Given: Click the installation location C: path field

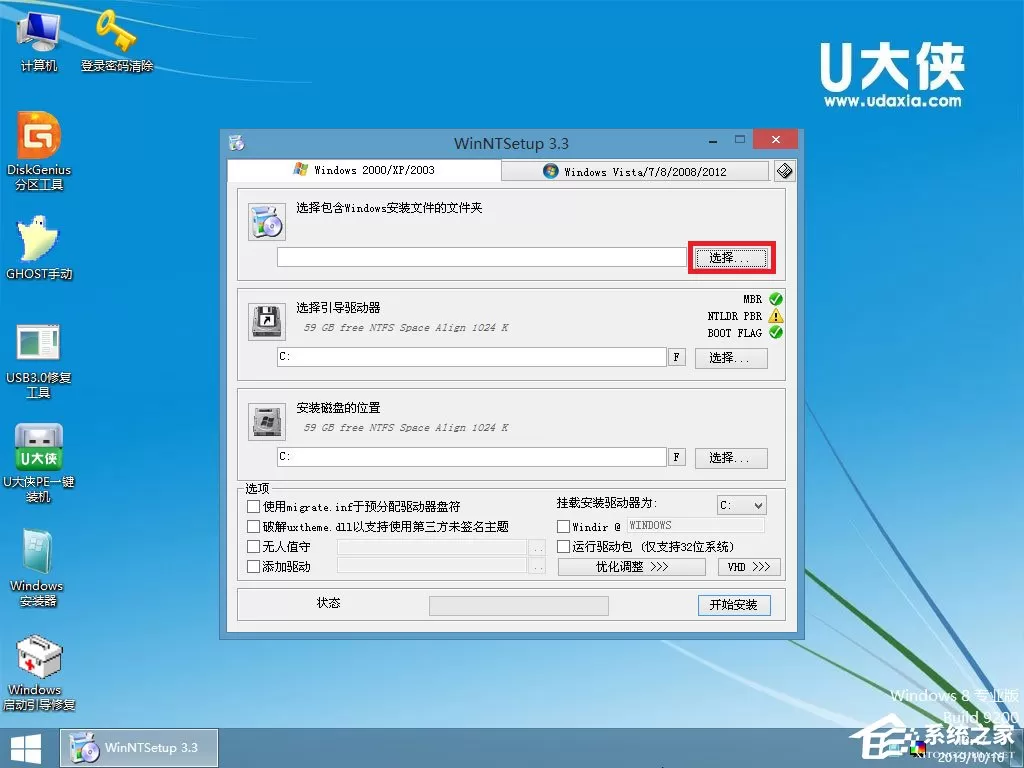Looking at the screenshot, I should pyautogui.click(x=472, y=456).
